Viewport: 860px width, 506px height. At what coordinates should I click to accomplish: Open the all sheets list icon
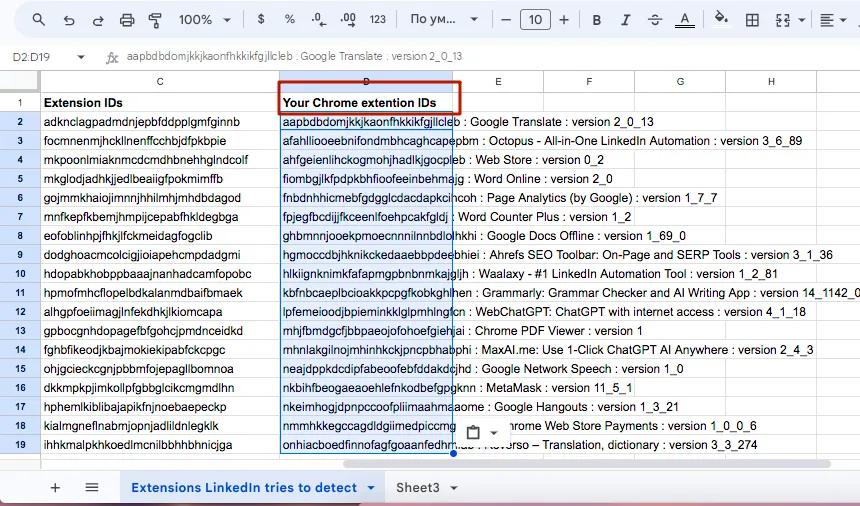(92, 487)
